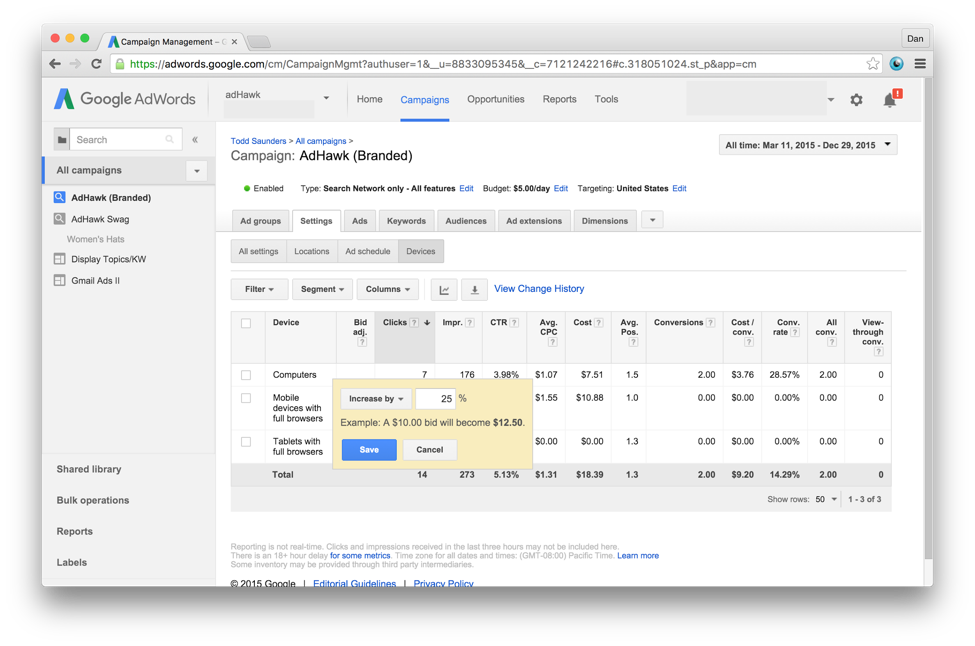Click the browser back arrow
The image size is (975, 646).
tap(55, 63)
